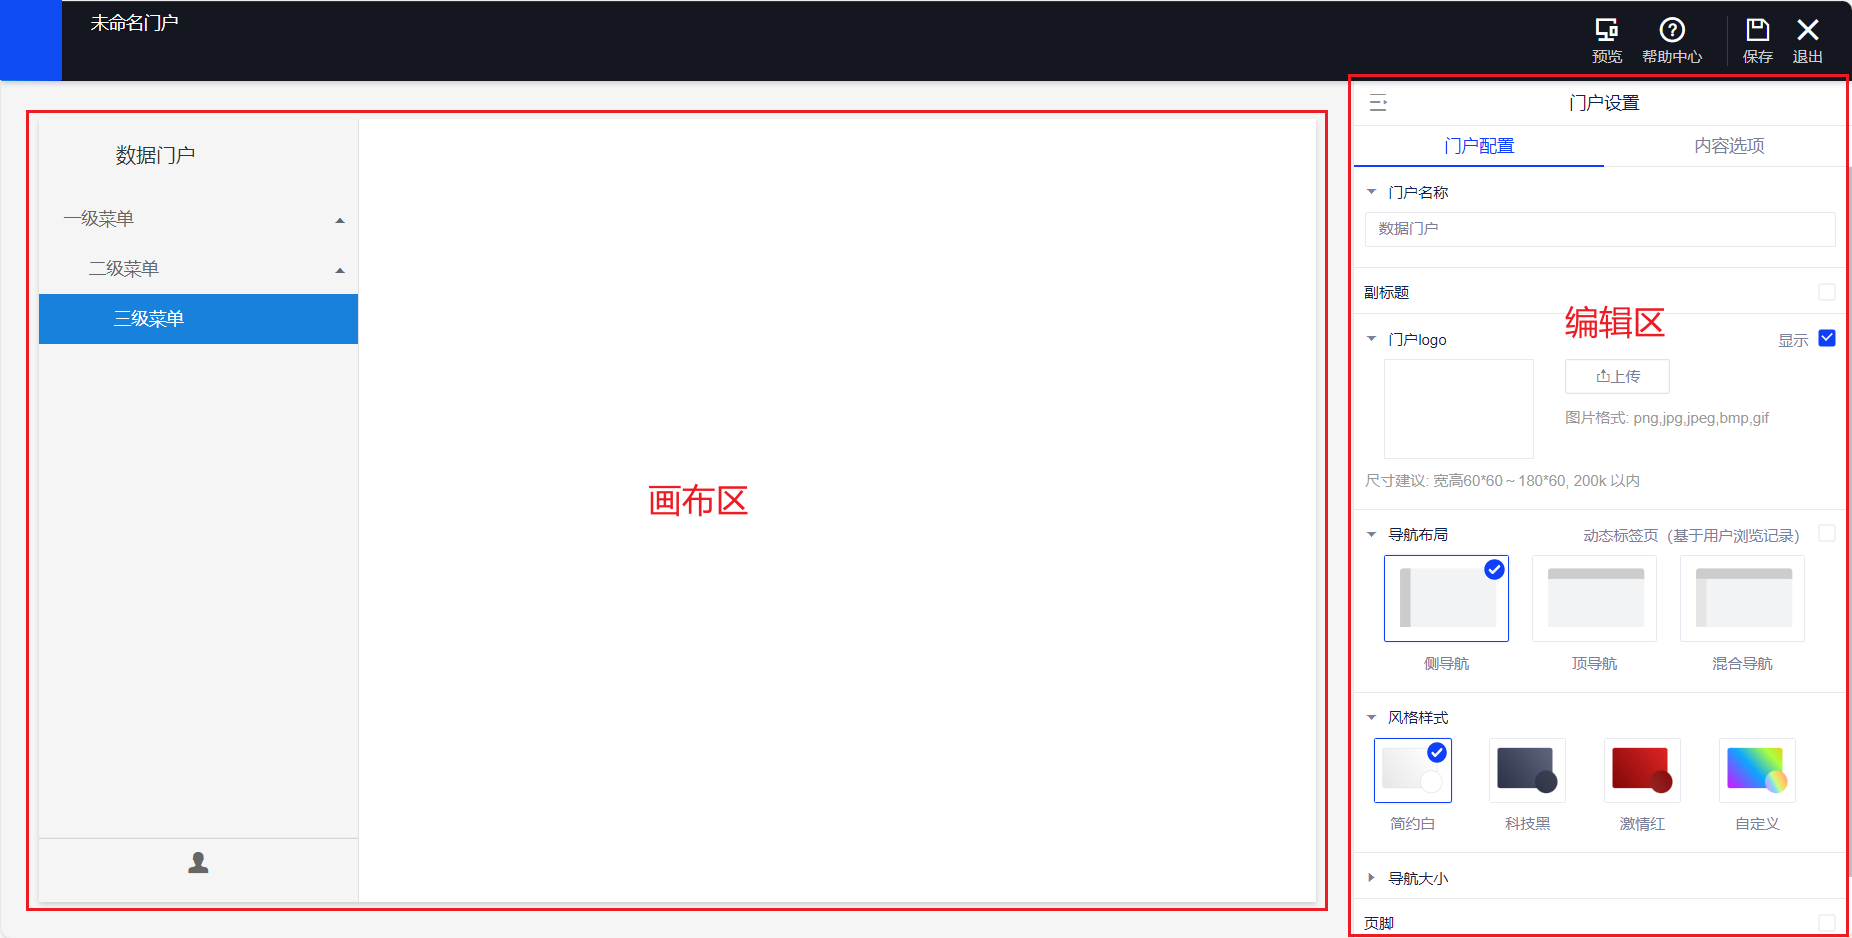Open the Help Center (帮助中心) icon
Viewport: 1852px width, 938px height.
[x=1671, y=31]
